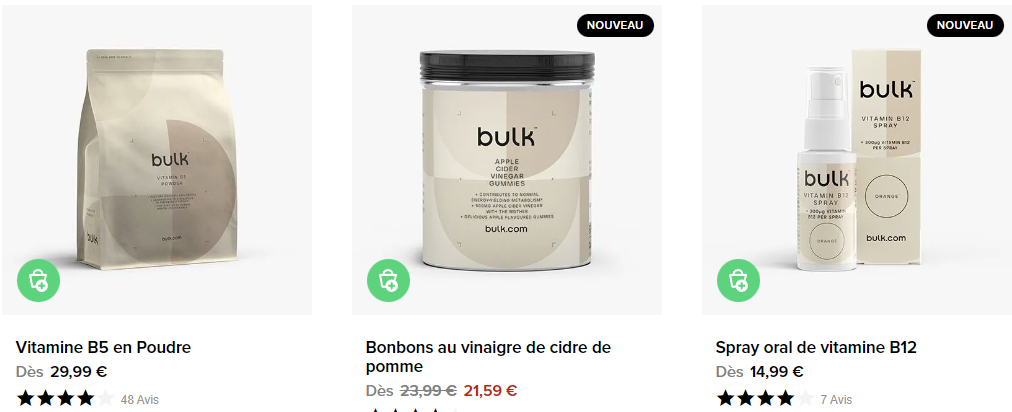Open the Vitamin B5 powder pouch image

pos(155,159)
